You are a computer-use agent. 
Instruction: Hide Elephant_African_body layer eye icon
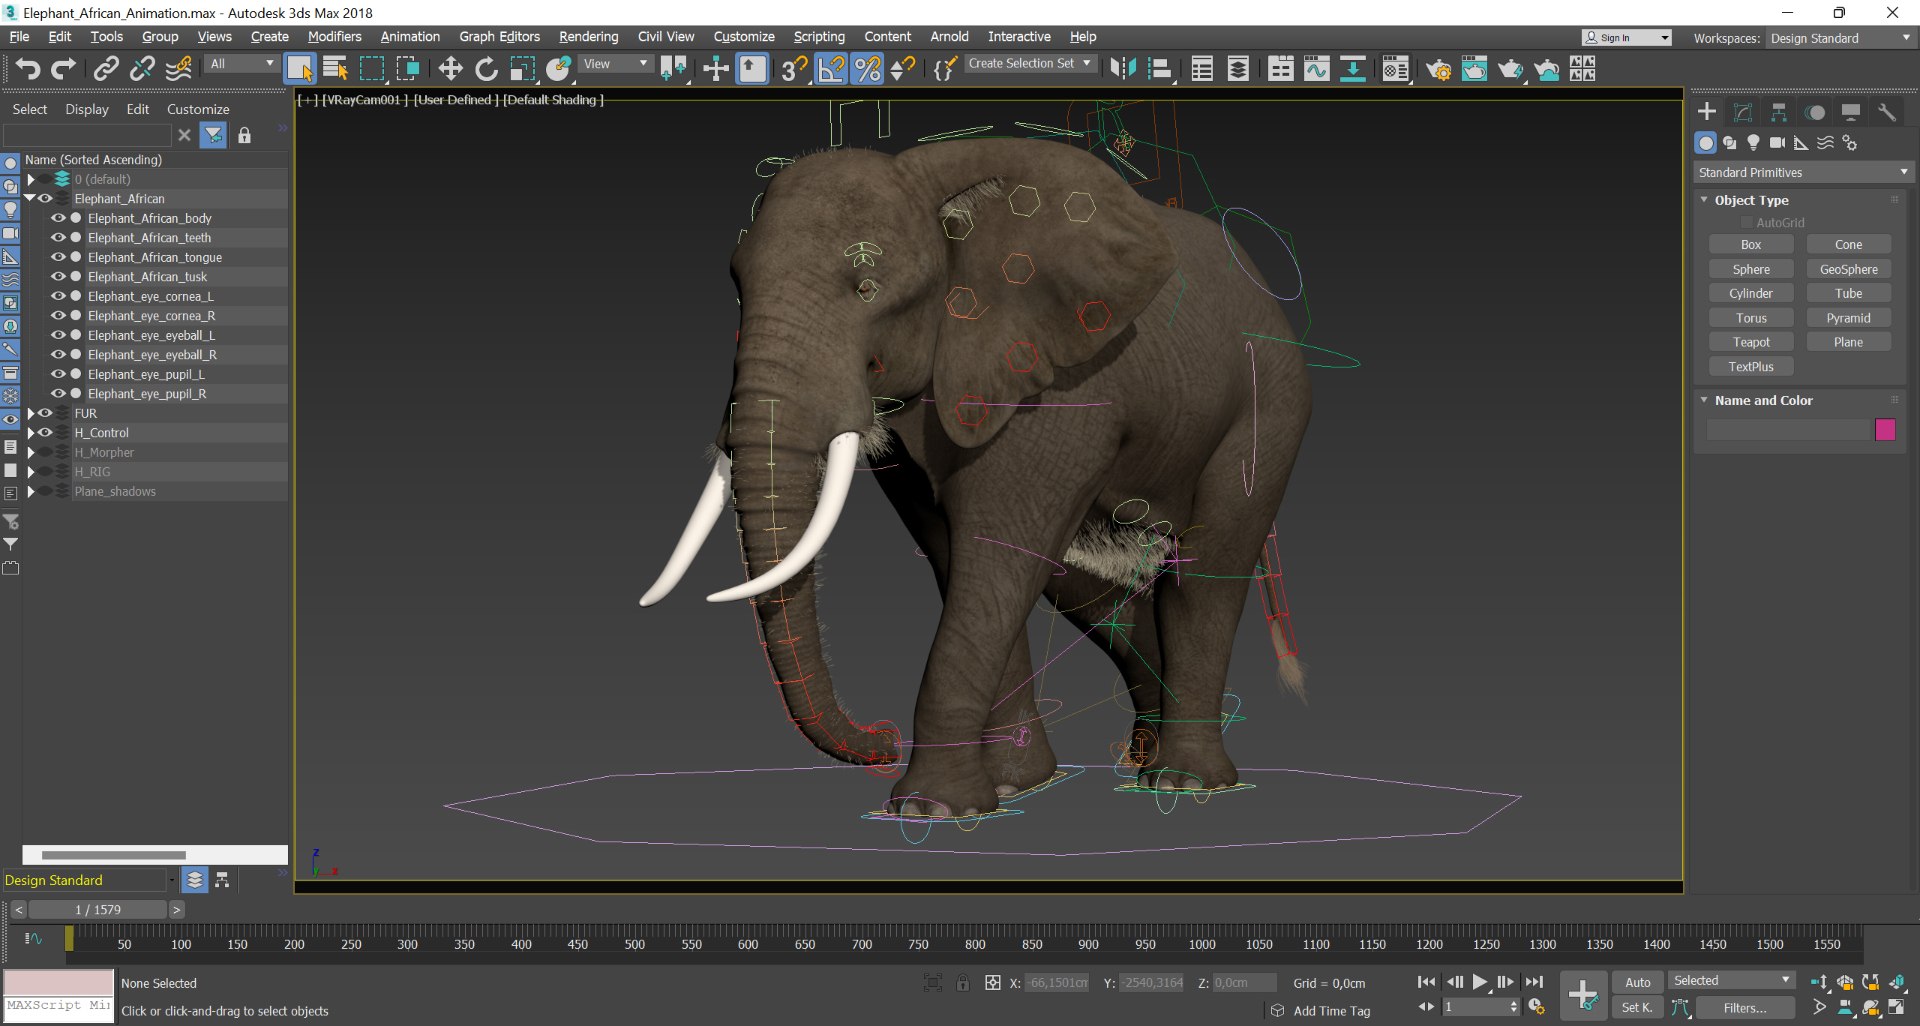coord(58,218)
